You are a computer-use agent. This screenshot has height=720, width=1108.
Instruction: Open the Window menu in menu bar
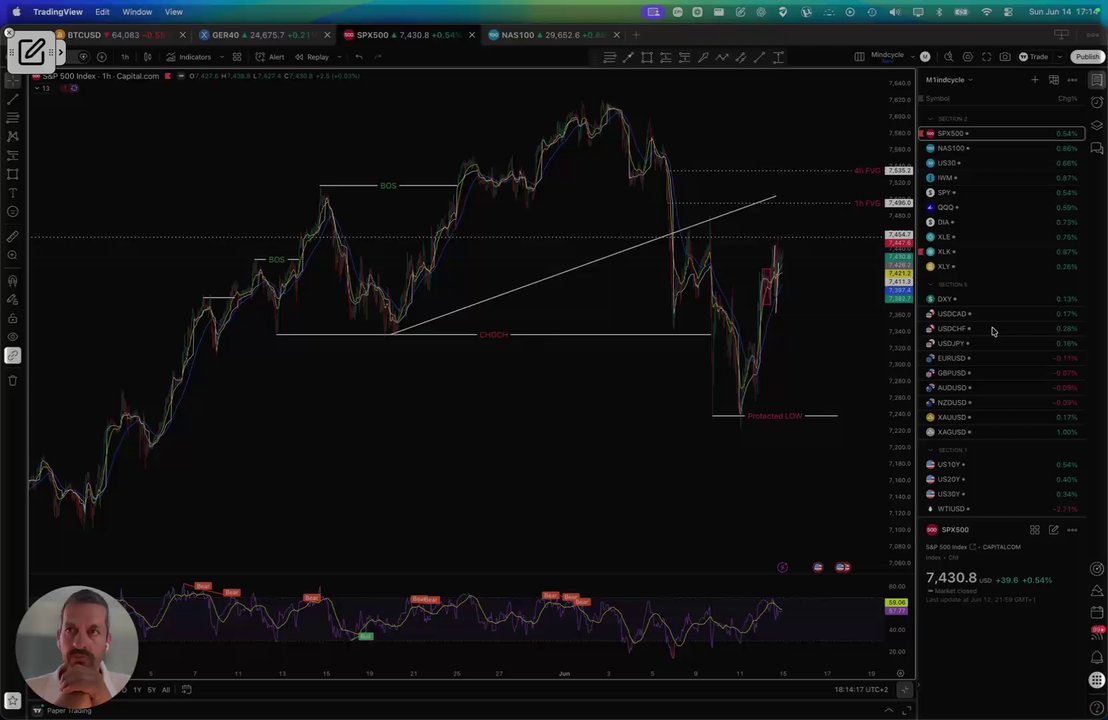point(137,12)
